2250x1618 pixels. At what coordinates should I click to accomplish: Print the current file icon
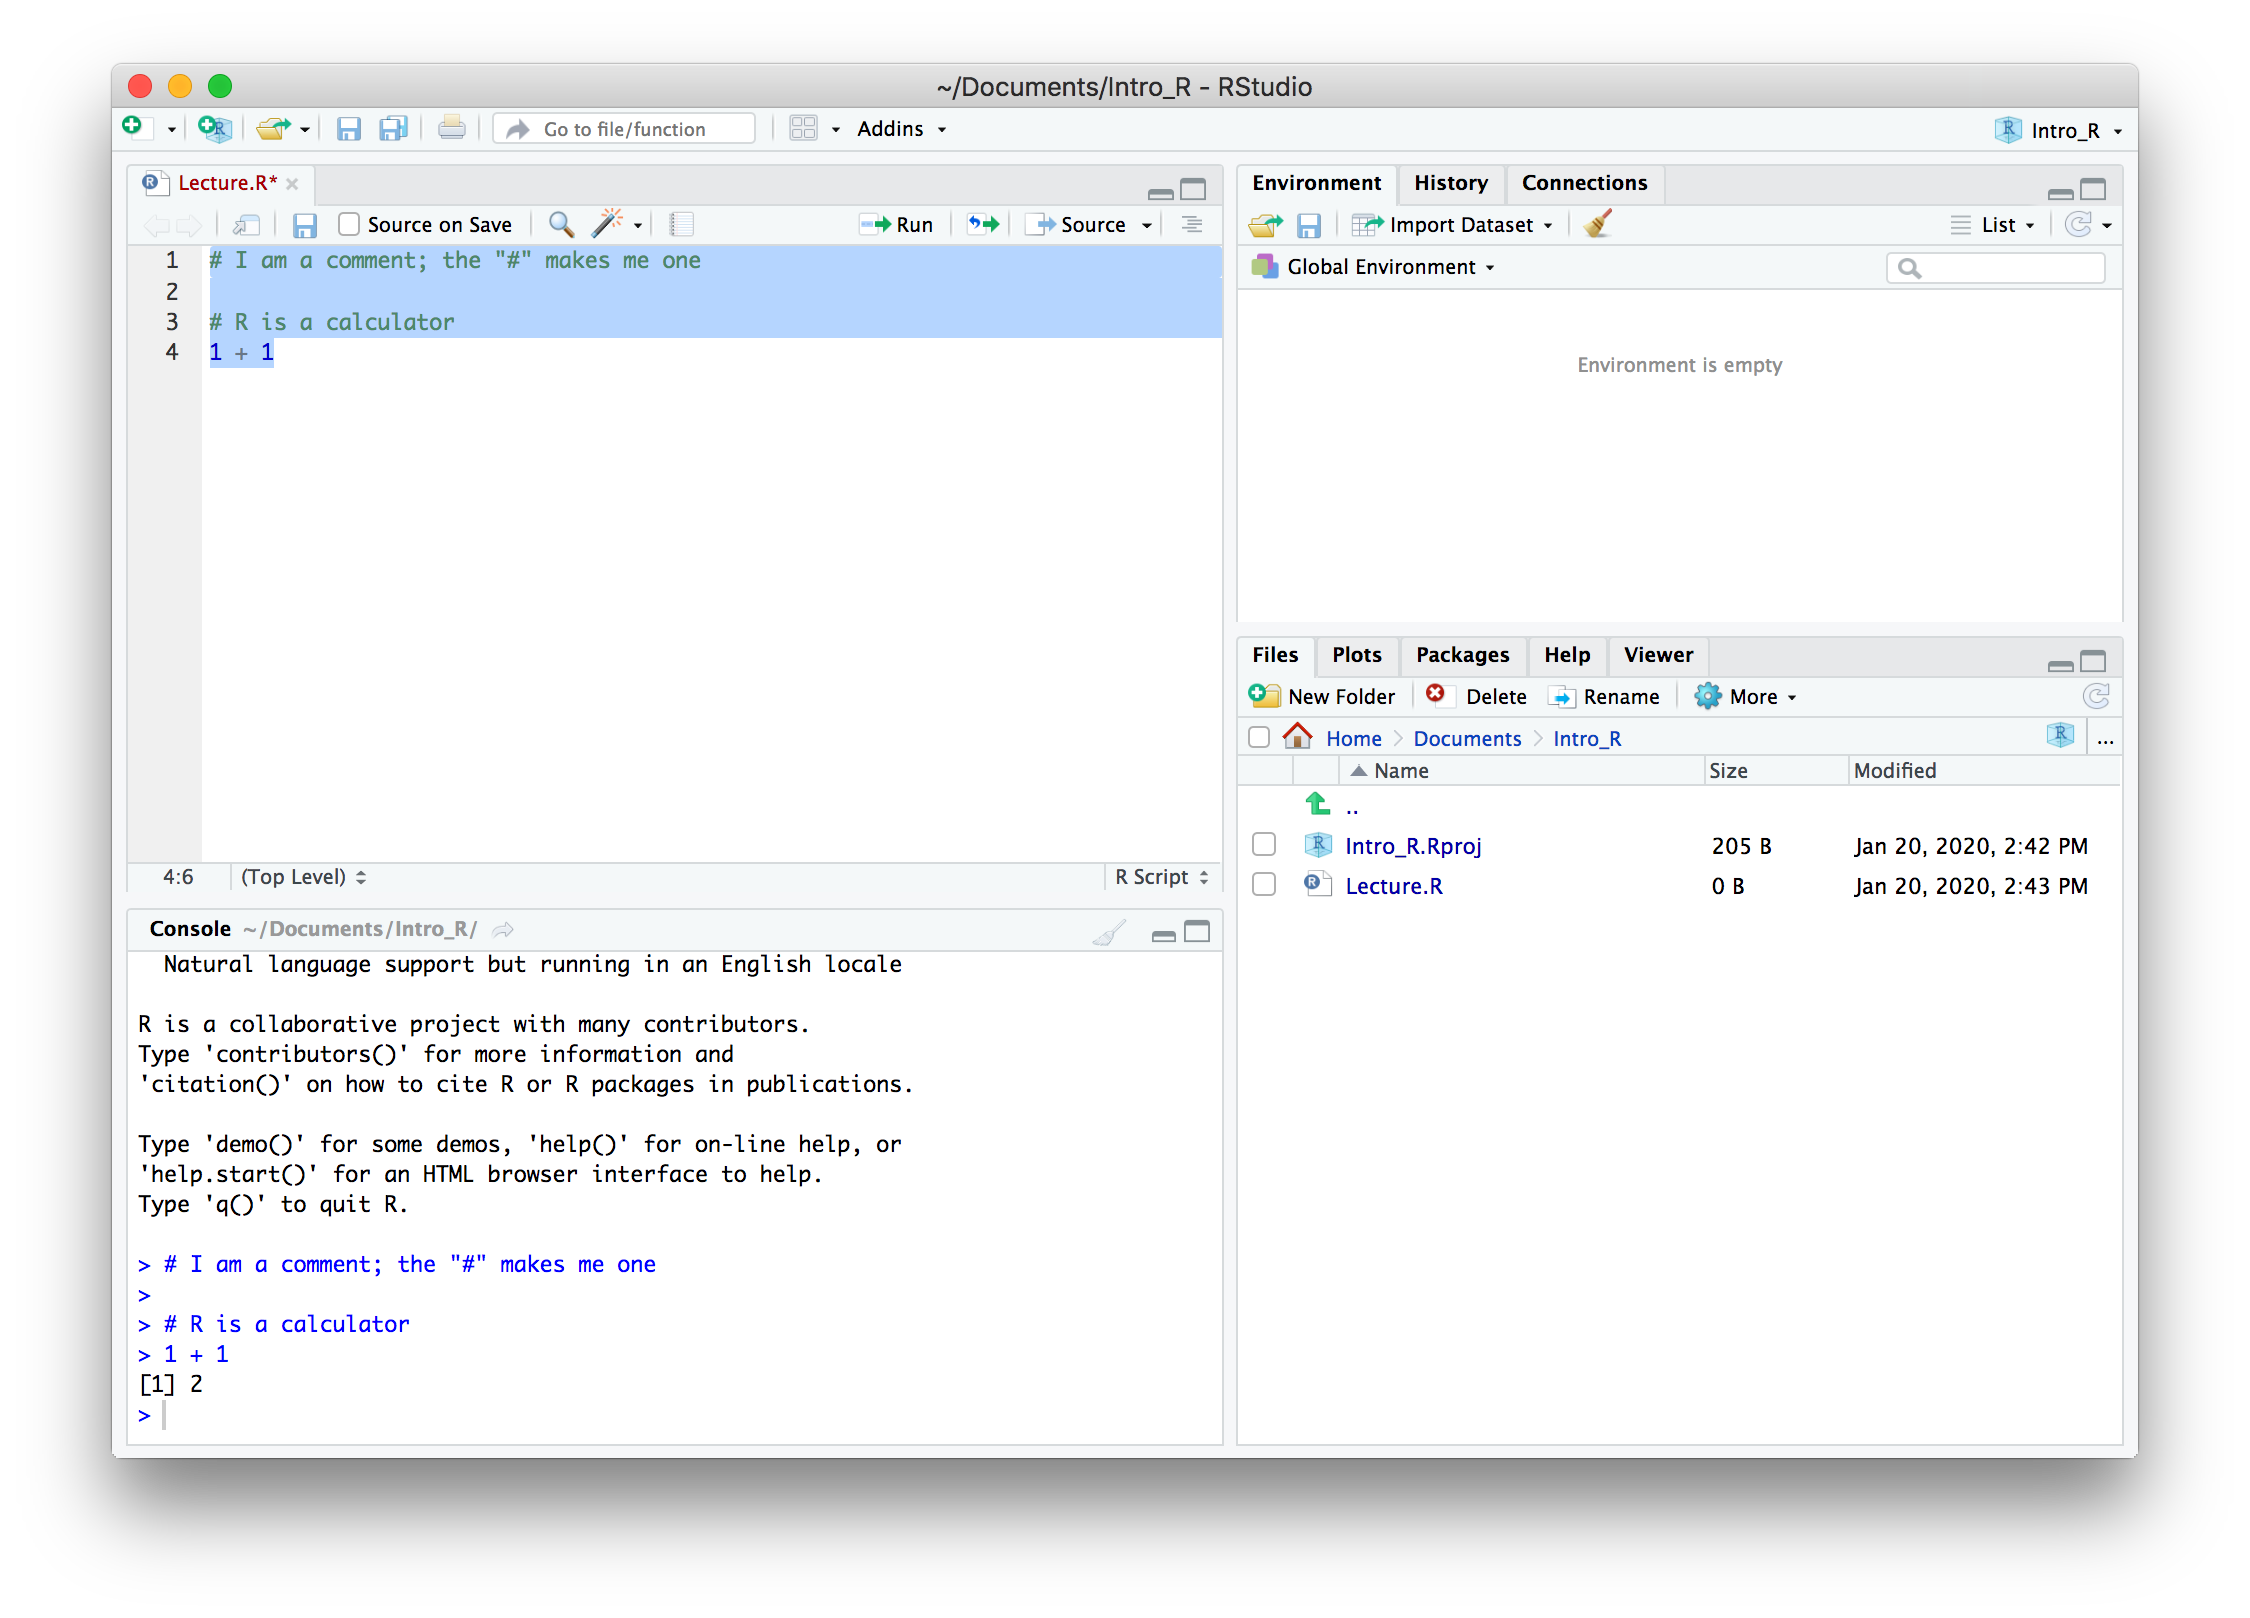coord(451,128)
